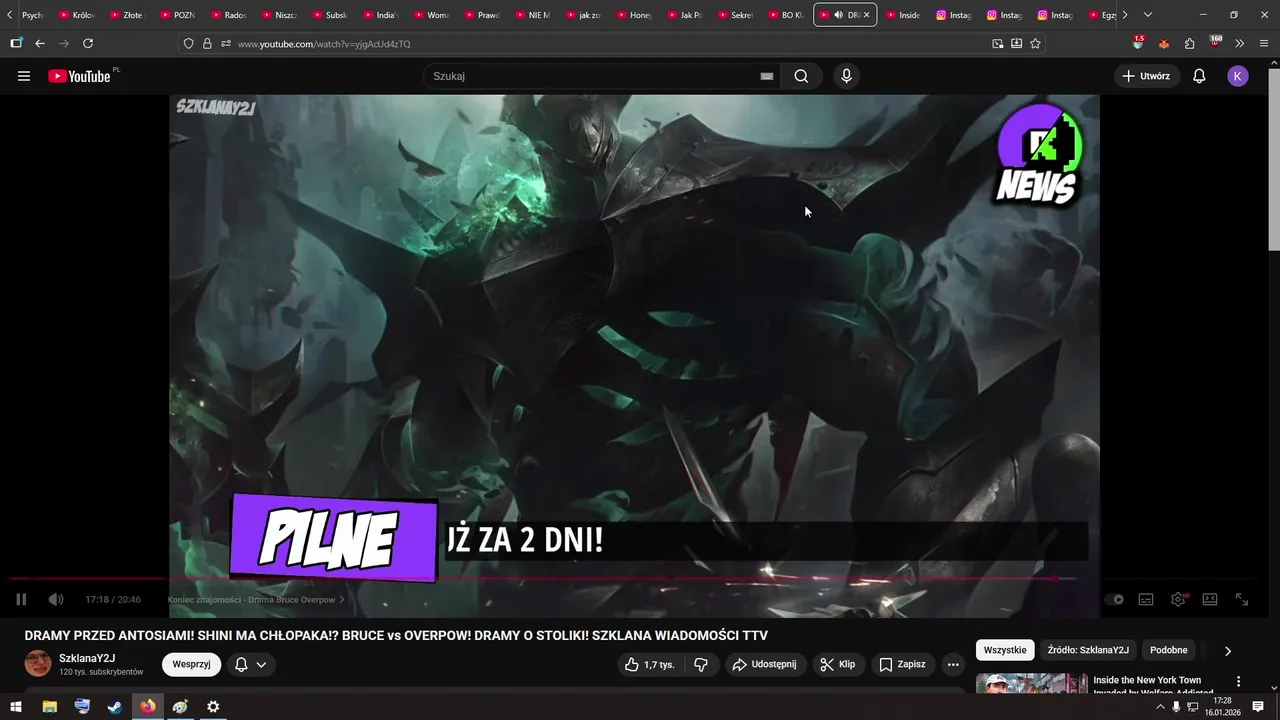The width and height of the screenshot is (1280, 720).
Task: Show hidden system tray icons chevron
Action: tap(1160, 707)
